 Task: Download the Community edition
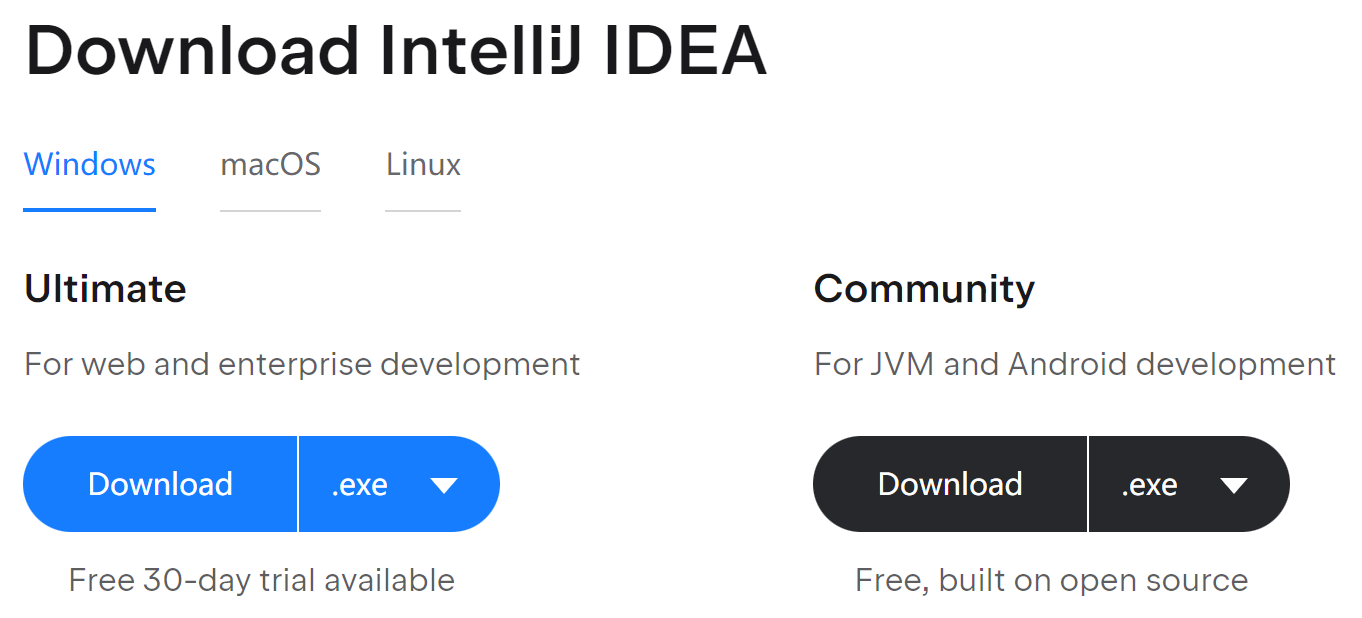950,484
